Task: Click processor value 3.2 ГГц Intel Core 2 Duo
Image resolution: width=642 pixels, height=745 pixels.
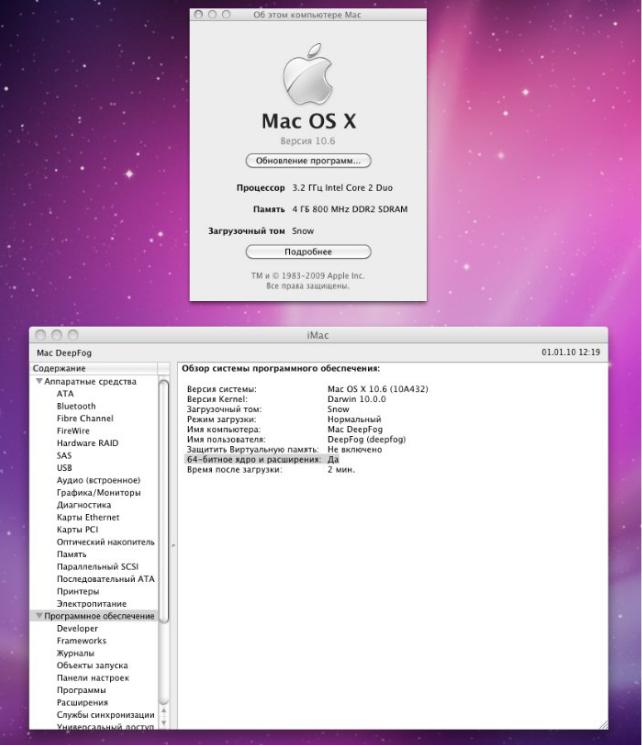Action: click(x=342, y=188)
